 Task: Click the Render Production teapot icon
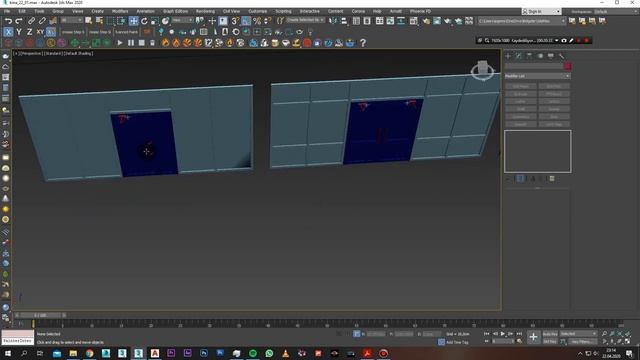click(x=448, y=20)
